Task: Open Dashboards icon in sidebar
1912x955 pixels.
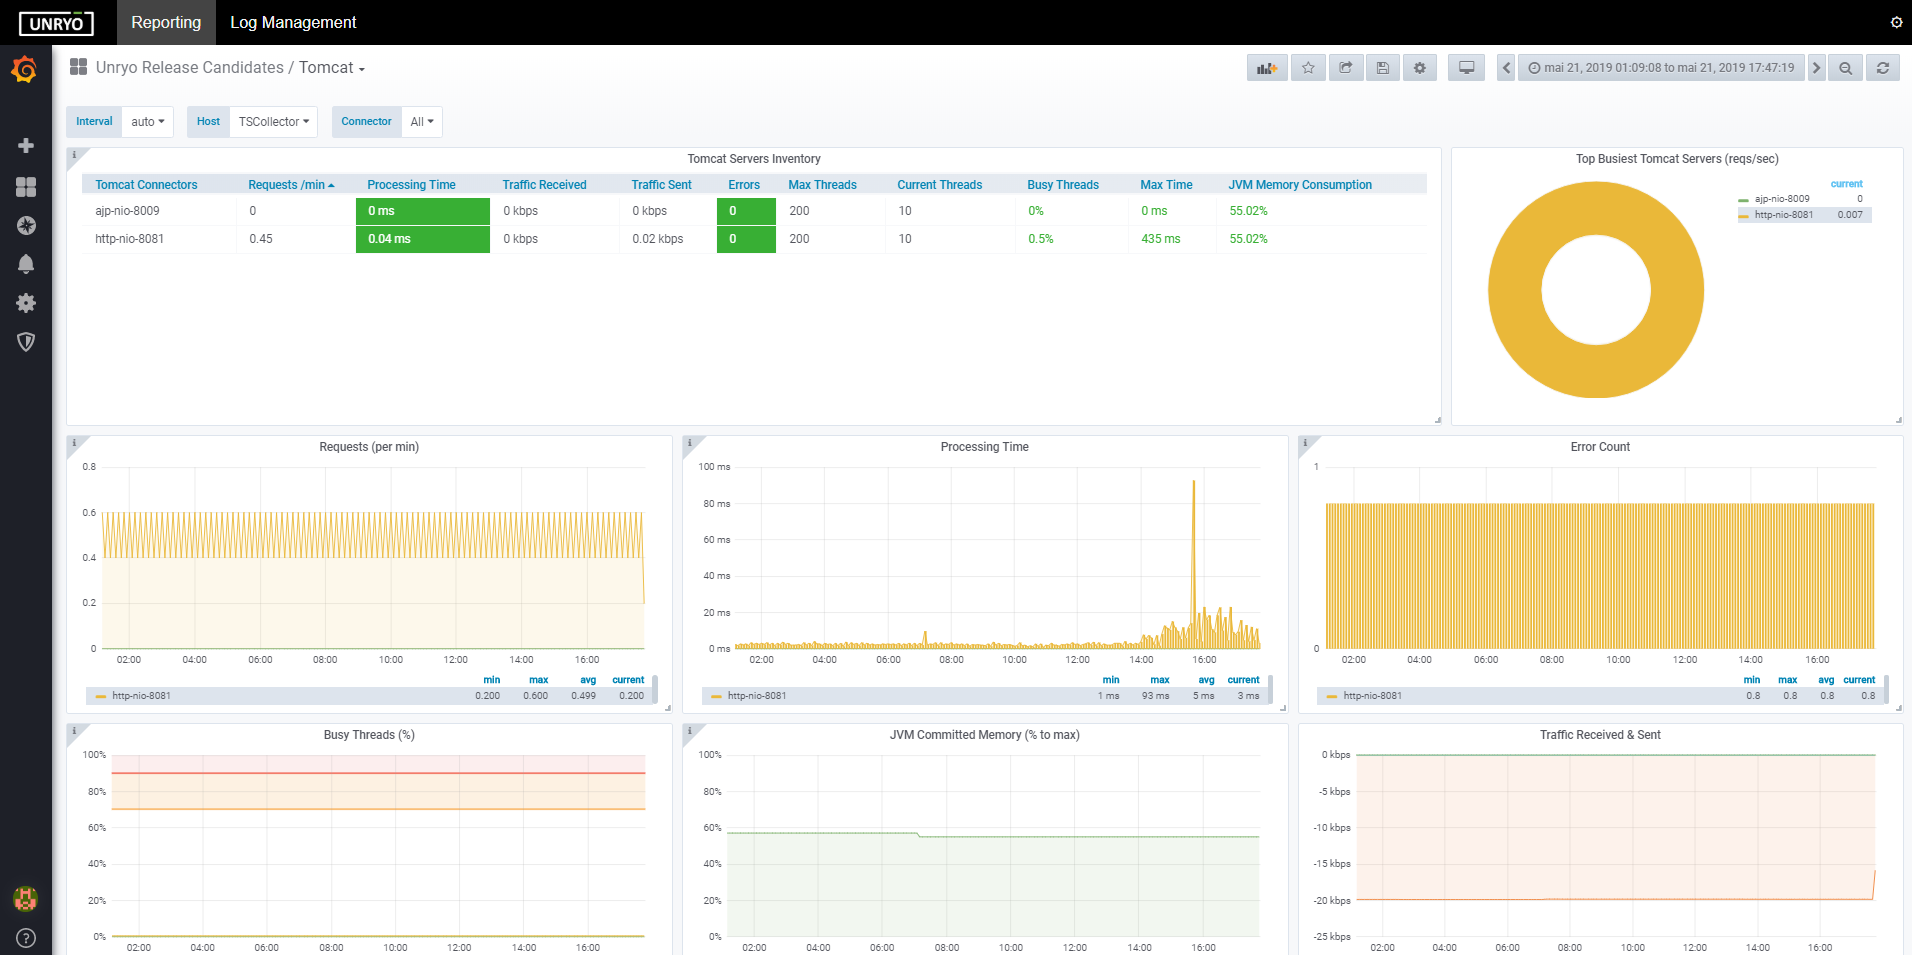Action: click(x=26, y=187)
